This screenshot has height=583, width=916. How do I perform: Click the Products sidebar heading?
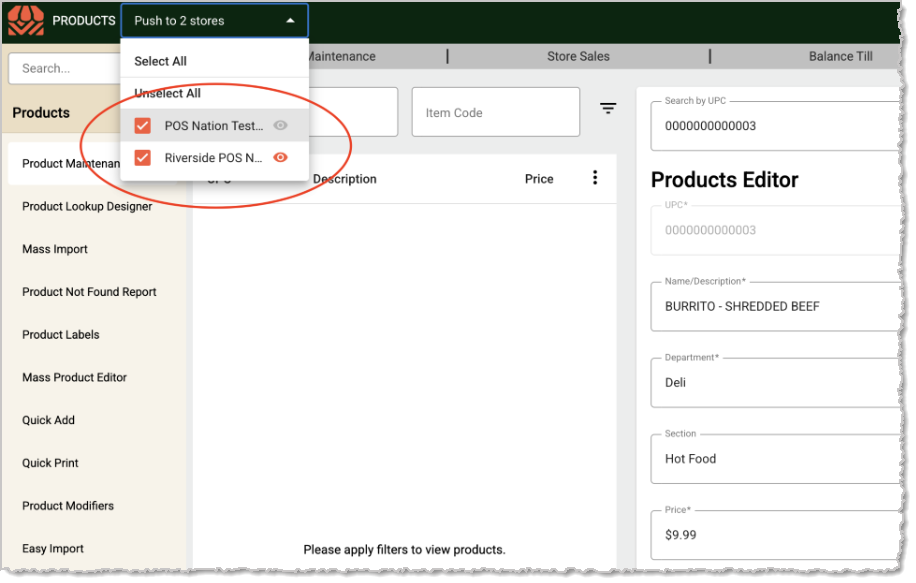point(41,113)
